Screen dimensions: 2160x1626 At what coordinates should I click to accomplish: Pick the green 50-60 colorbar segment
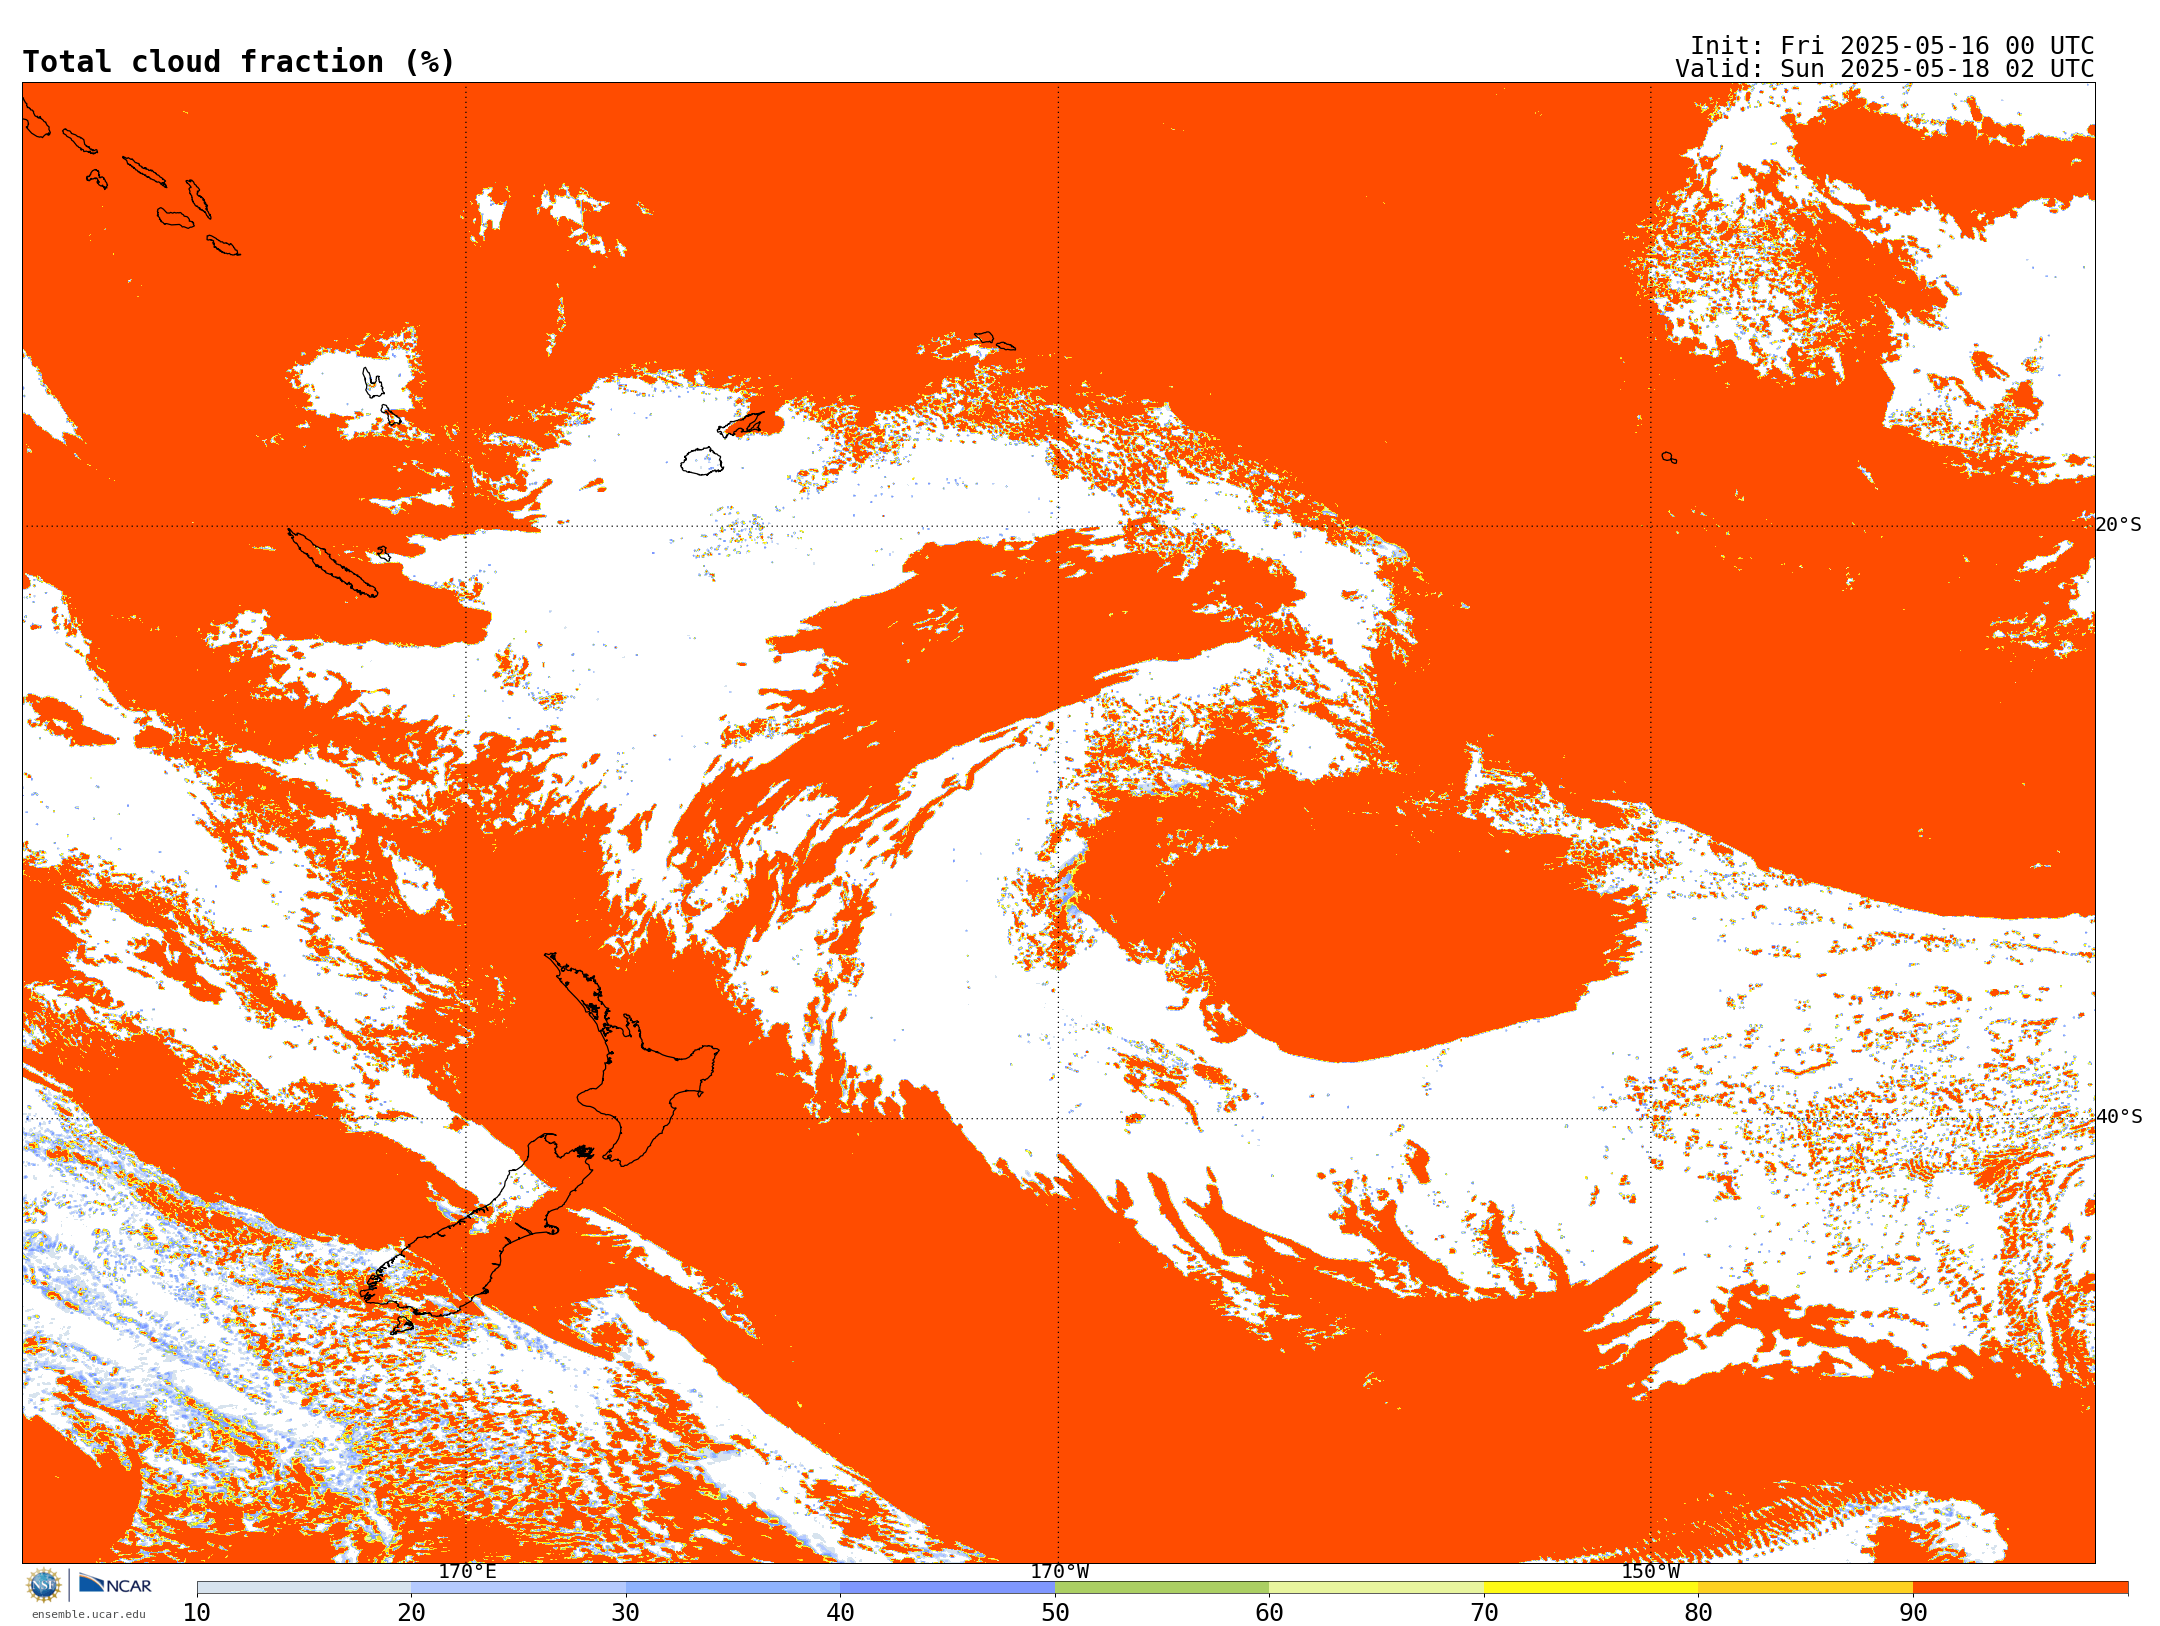pyautogui.click(x=1161, y=1588)
